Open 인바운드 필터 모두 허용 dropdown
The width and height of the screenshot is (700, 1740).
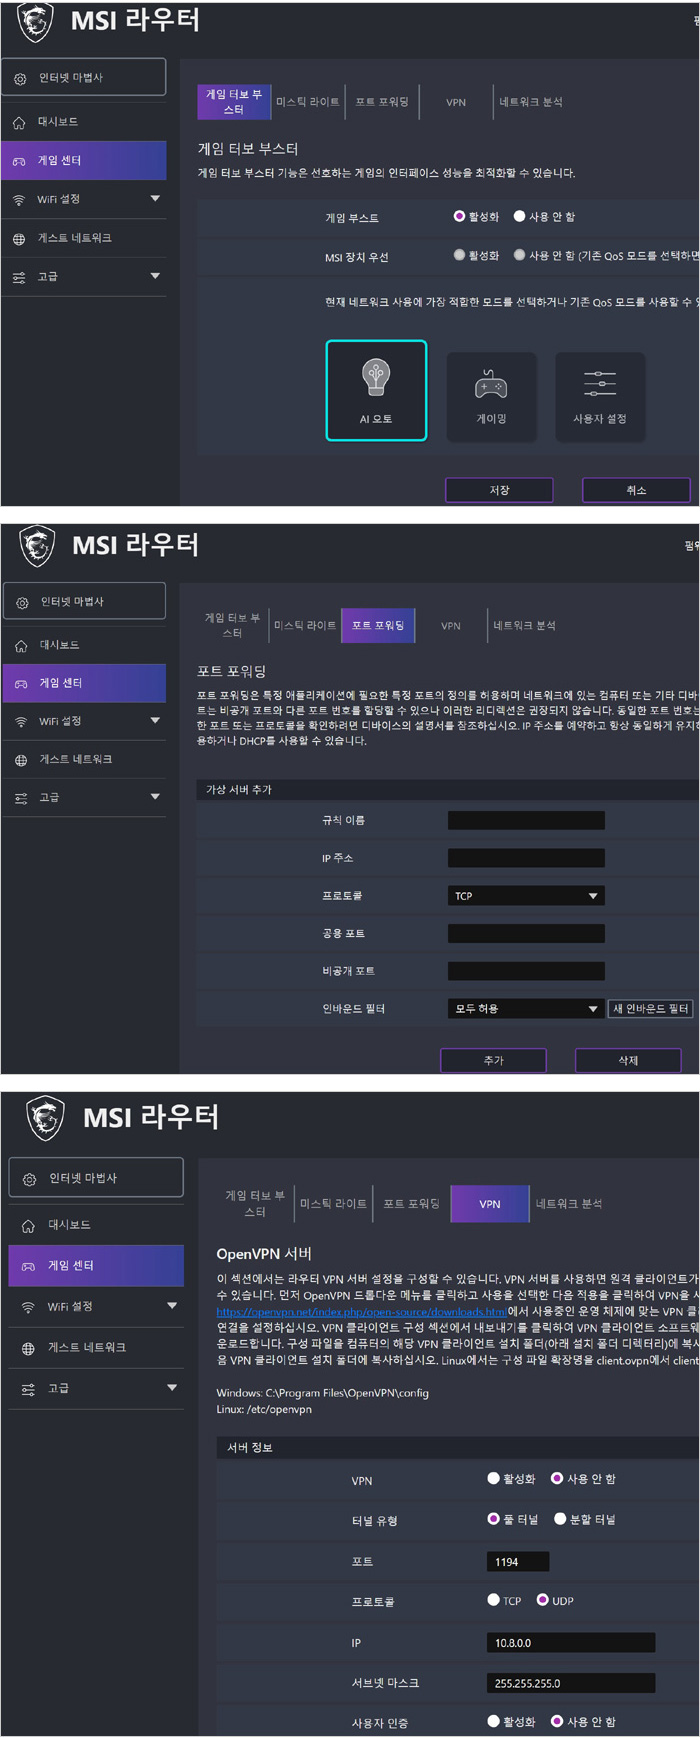point(526,1009)
